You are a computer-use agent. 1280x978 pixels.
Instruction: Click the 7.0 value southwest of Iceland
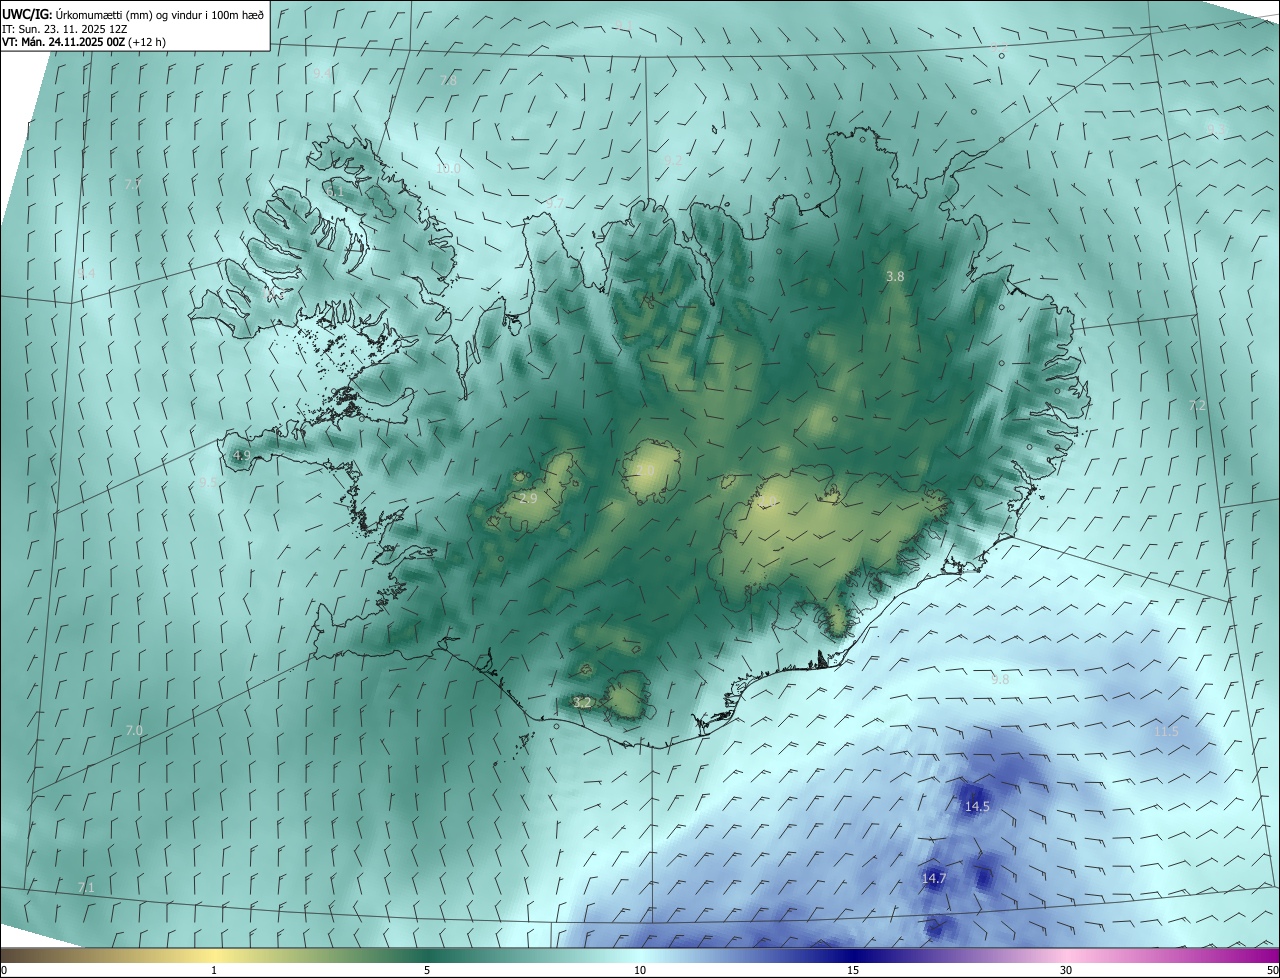click(x=134, y=731)
